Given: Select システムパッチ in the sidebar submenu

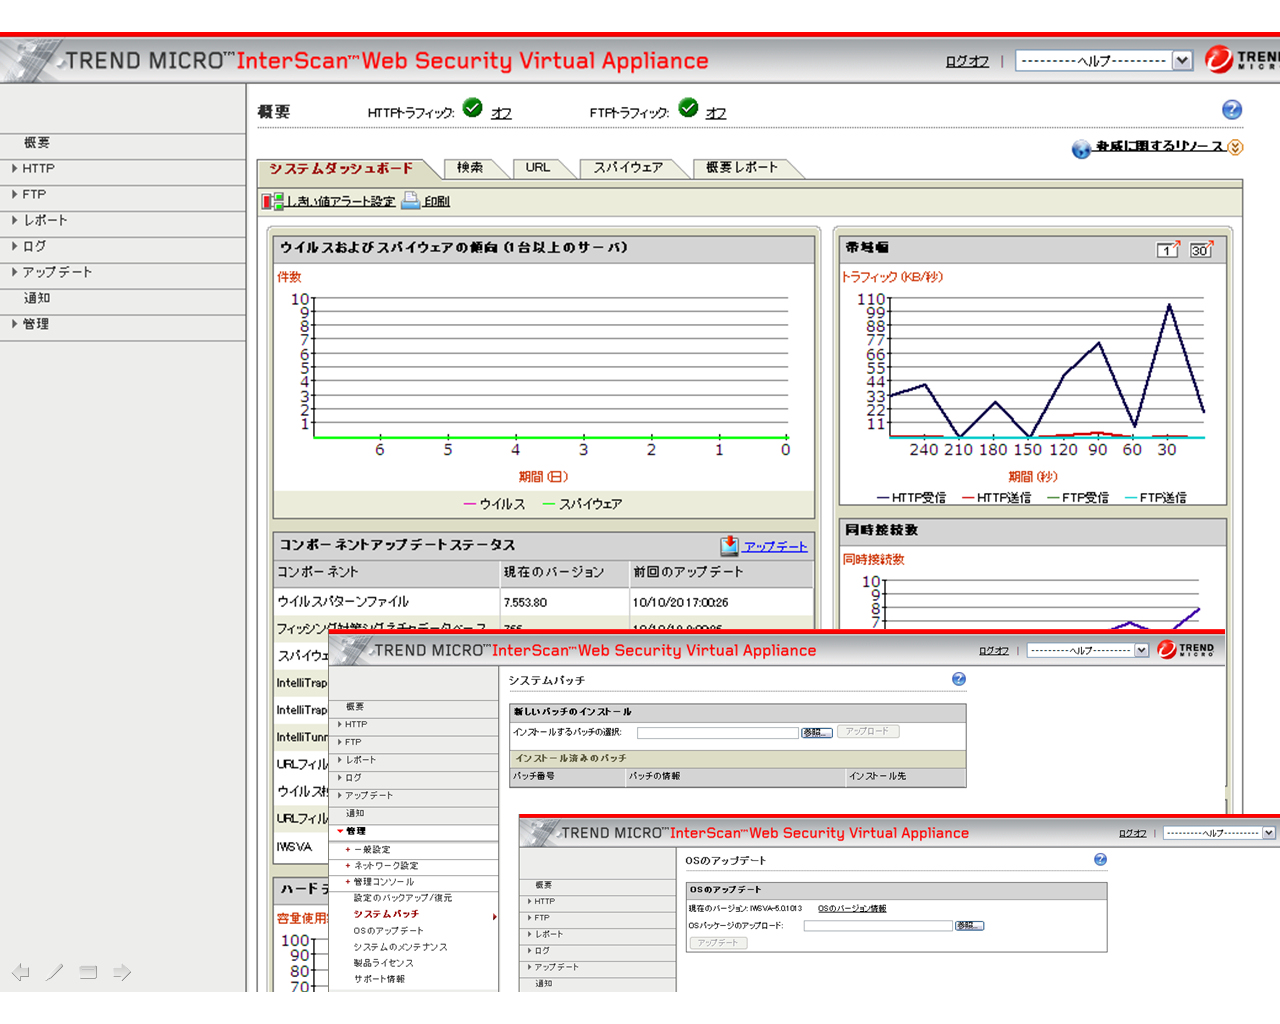Looking at the screenshot, I should (x=386, y=914).
